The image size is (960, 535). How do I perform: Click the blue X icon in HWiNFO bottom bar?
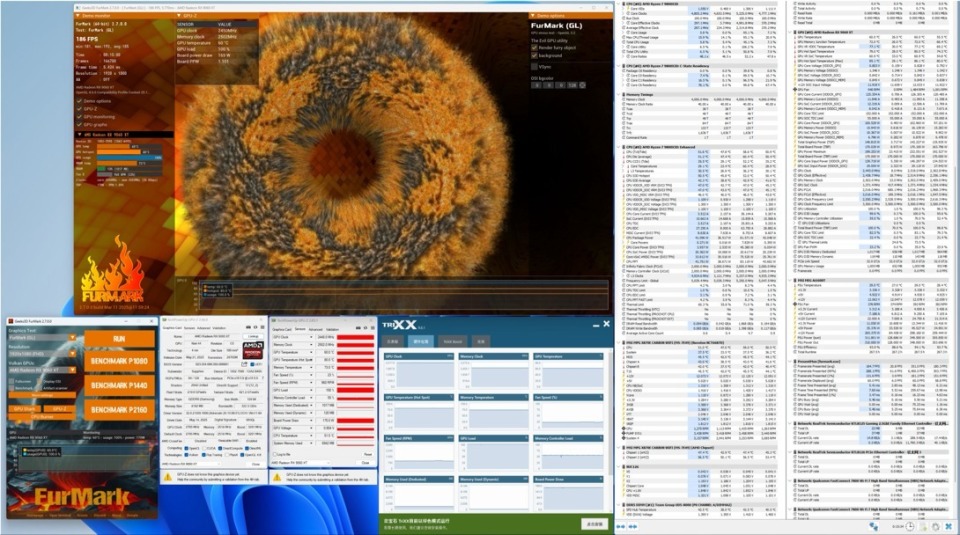pyautogui.click(x=948, y=526)
